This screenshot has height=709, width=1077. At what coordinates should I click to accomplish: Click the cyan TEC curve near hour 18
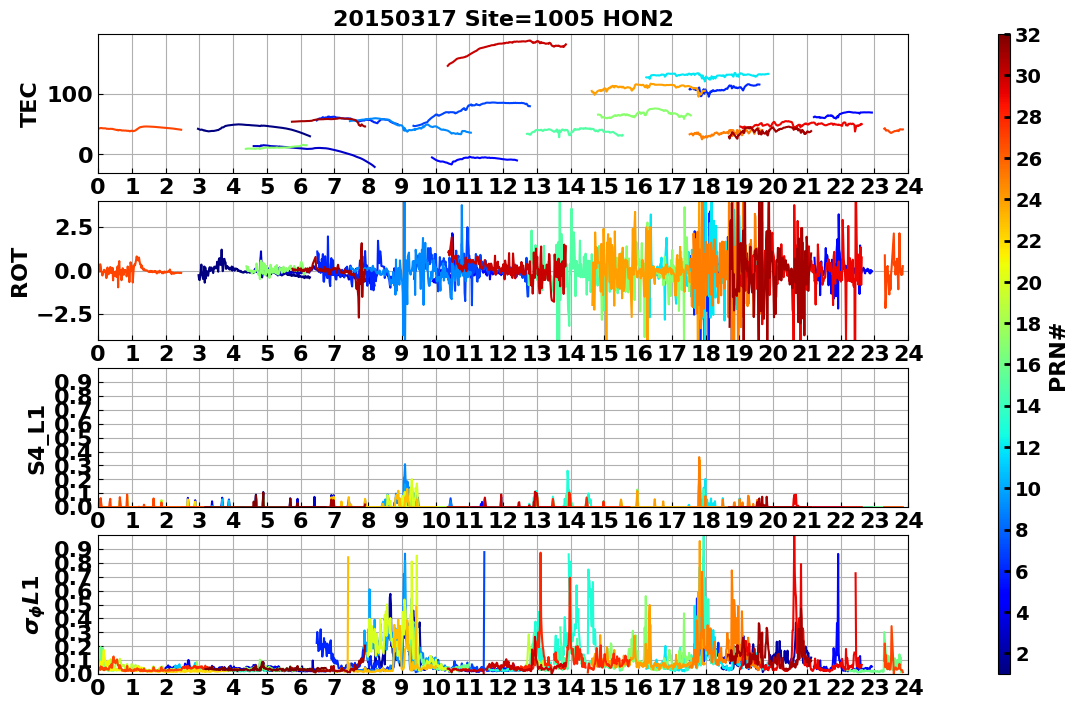[x=707, y=76]
